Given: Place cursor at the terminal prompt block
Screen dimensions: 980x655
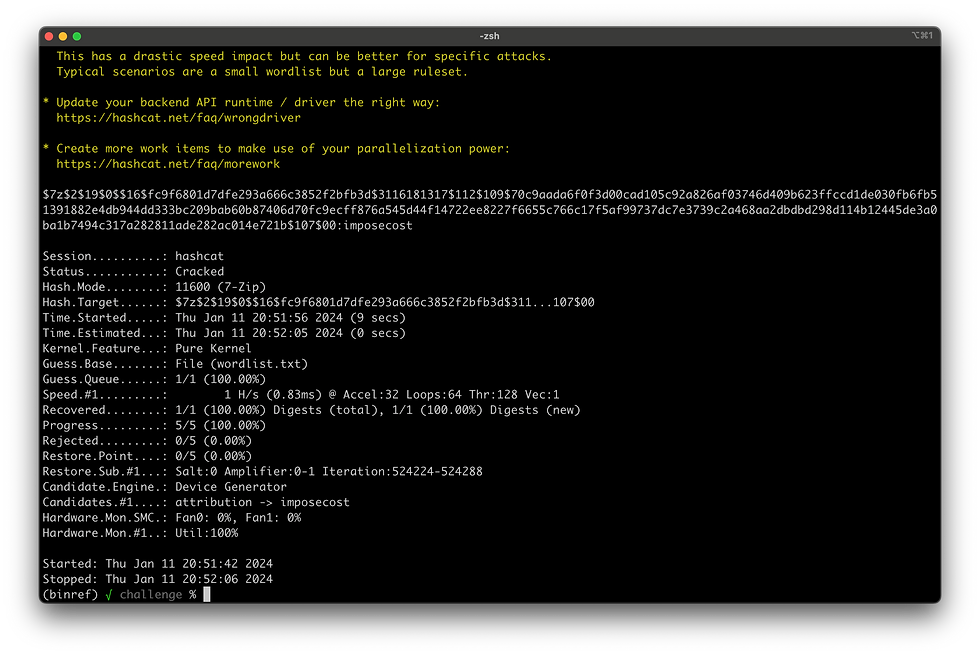Looking at the screenshot, I should 207,595.
